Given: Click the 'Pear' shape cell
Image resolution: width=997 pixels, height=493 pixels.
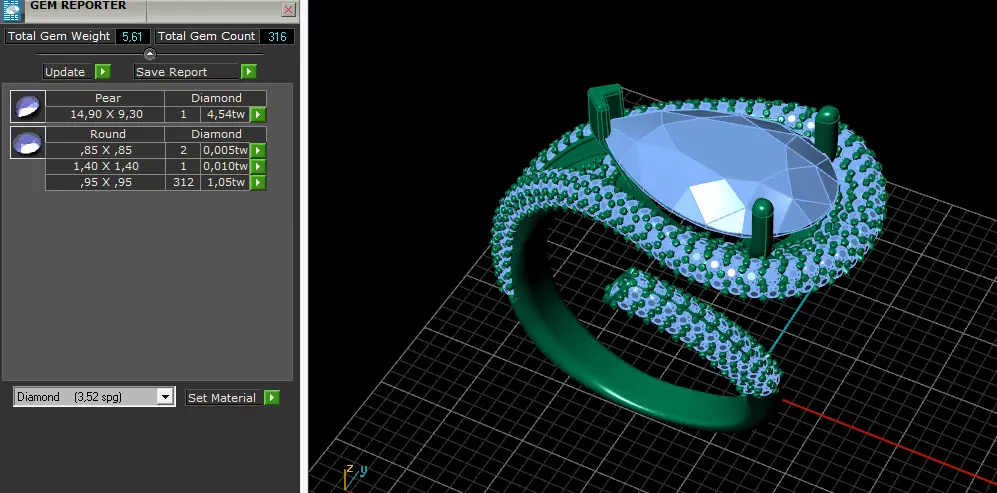Looking at the screenshot, I should click(105, 98).
